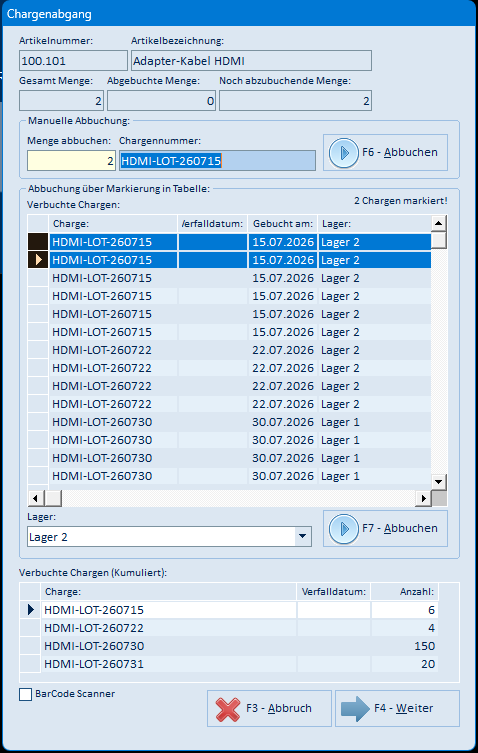Image resolution: width=478 pixels, height=753 pixels.
Task: Click the row selector of current marked row
Action: coord(38,260)
